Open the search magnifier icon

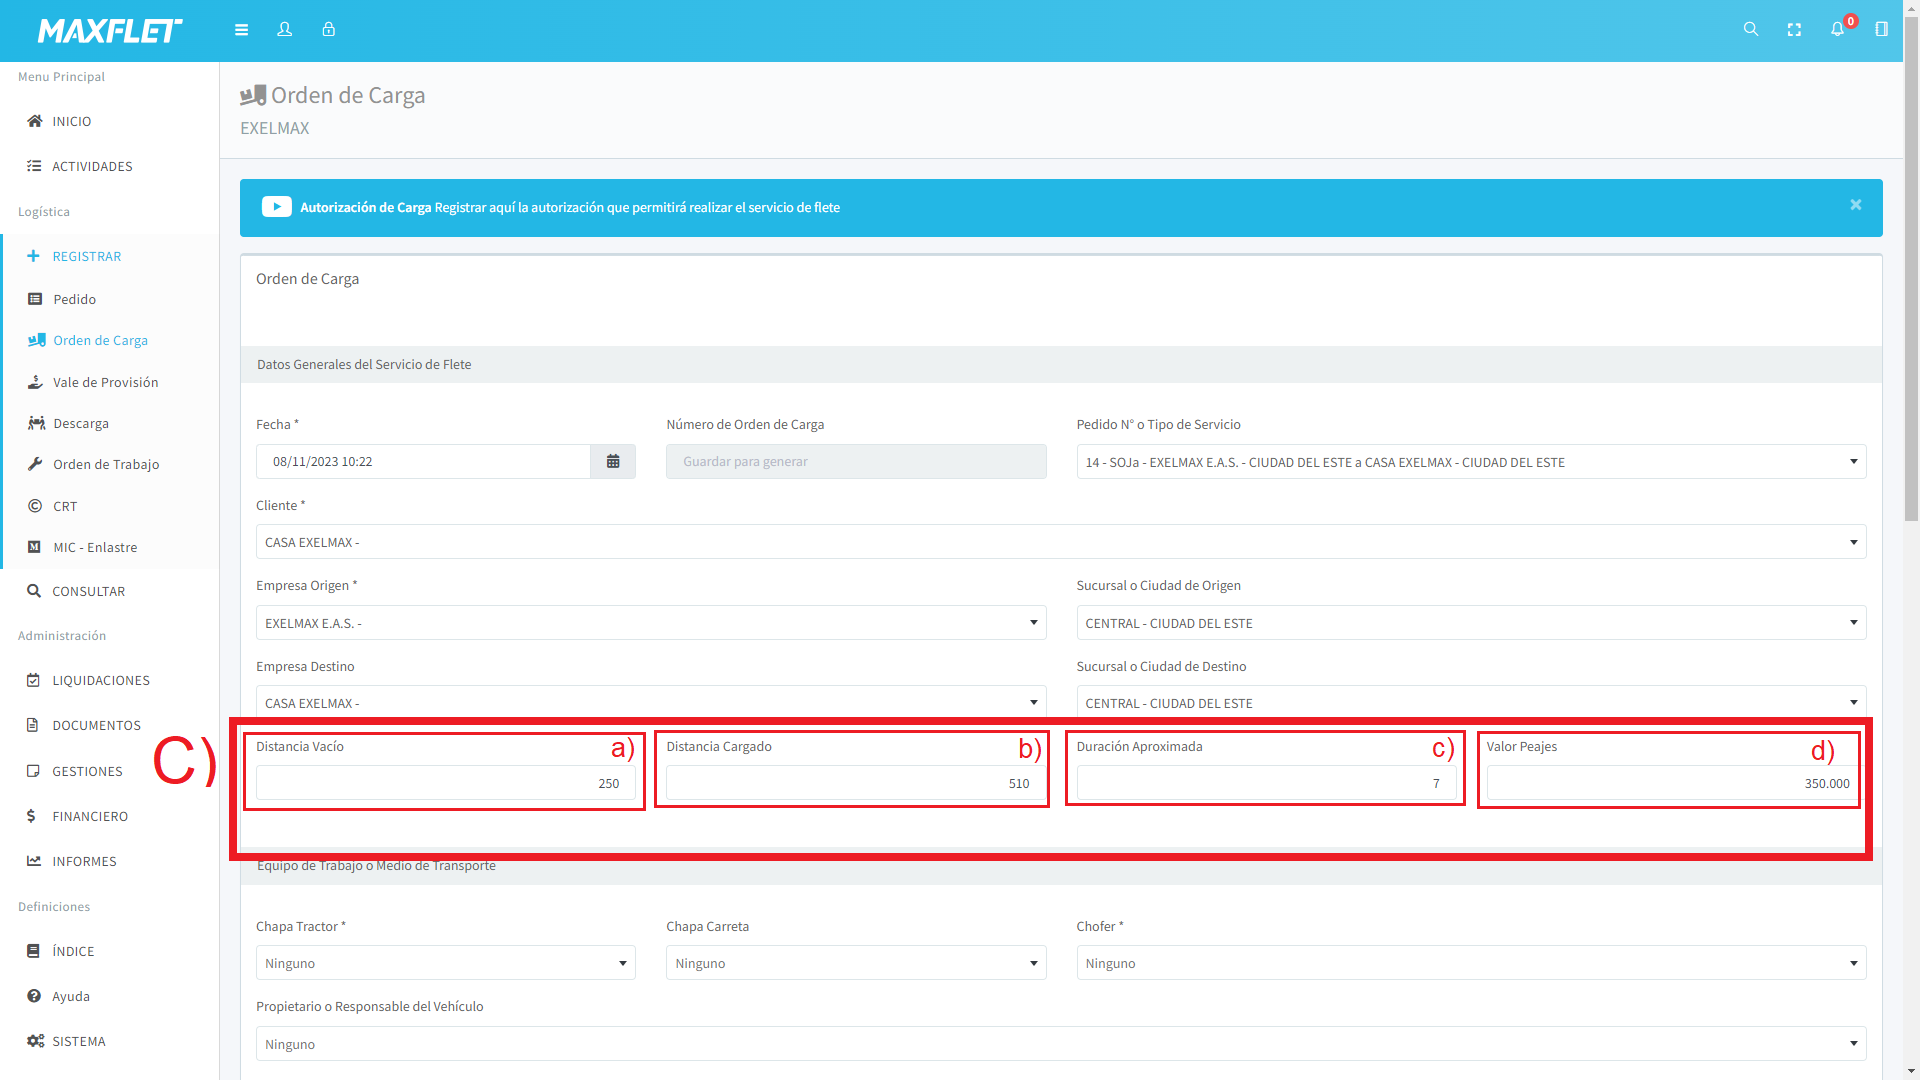[1751, 30]
